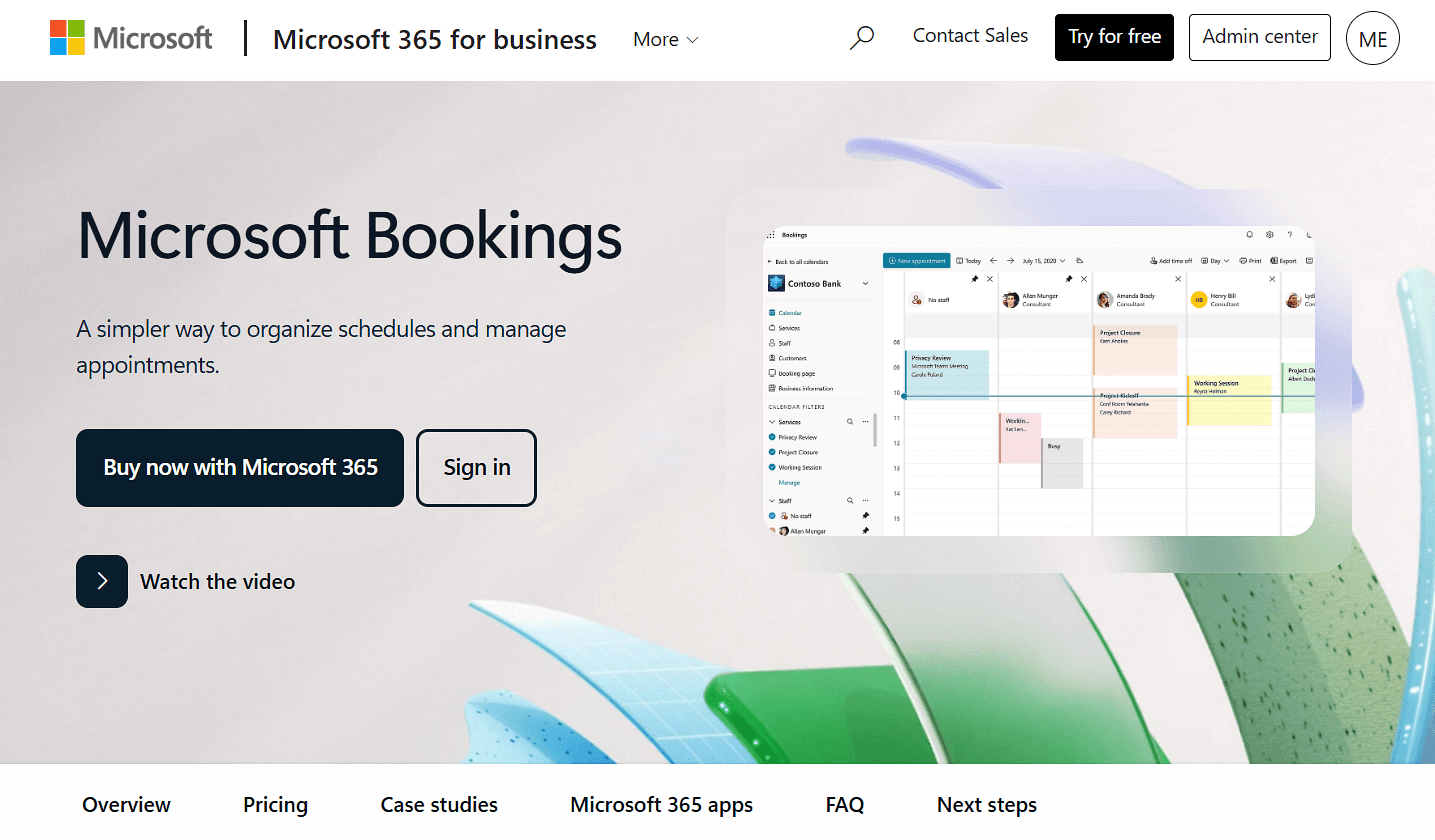Open the yellow Working Session appointment

[x=1229, y=400]
